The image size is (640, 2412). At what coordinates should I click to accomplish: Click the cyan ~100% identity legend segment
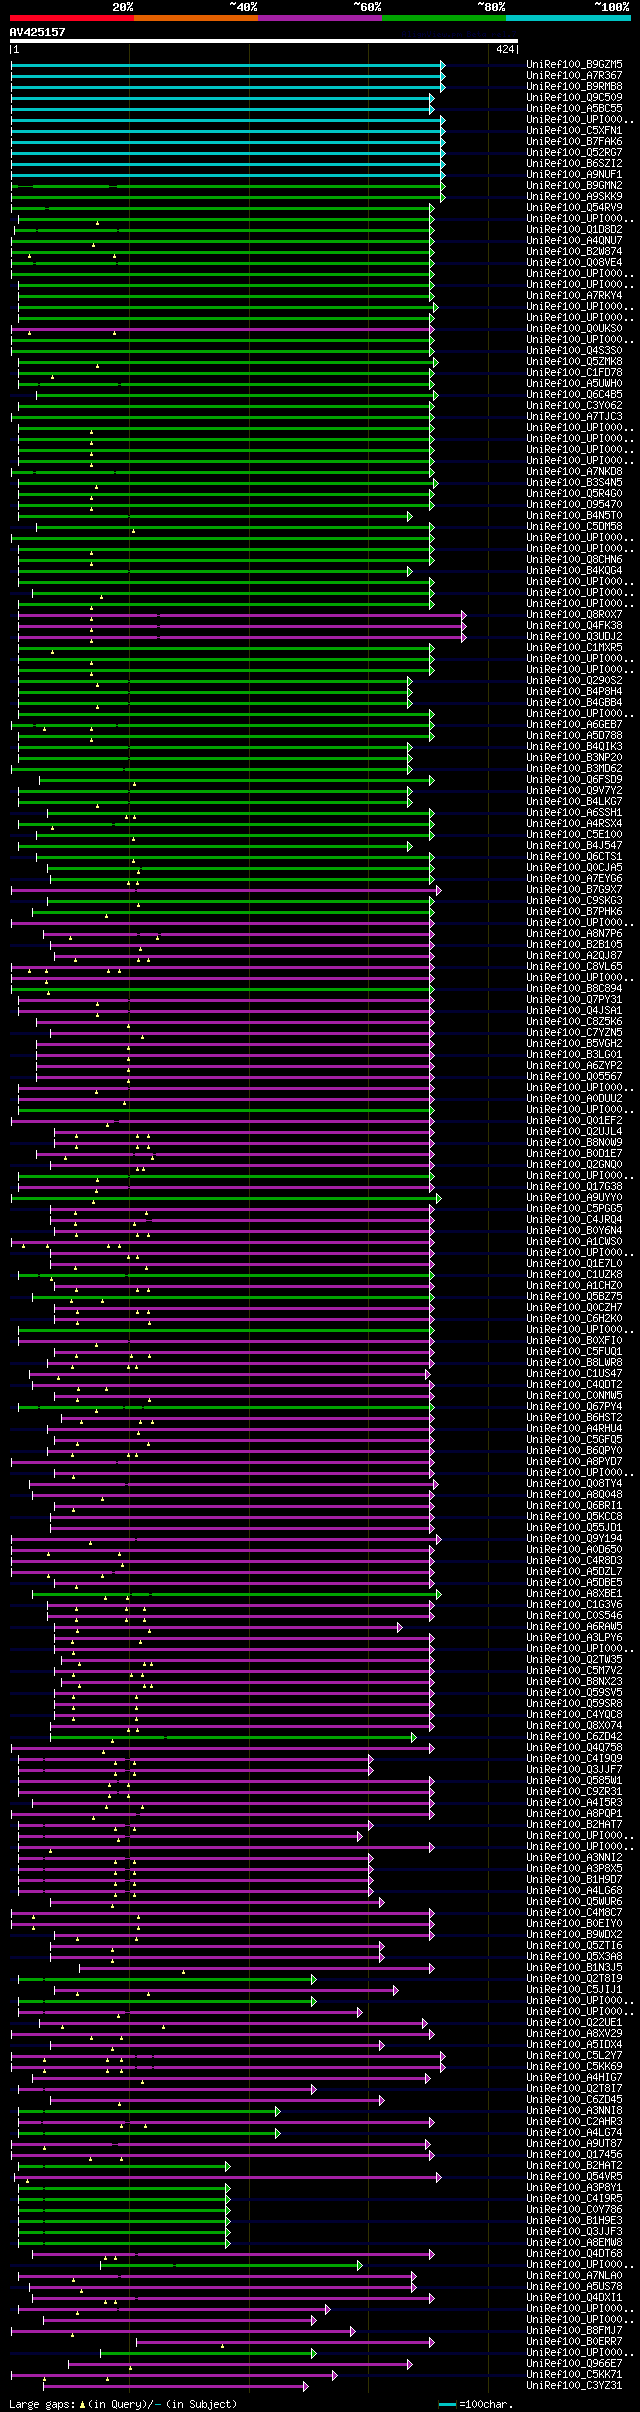click(x=567, y=18)
